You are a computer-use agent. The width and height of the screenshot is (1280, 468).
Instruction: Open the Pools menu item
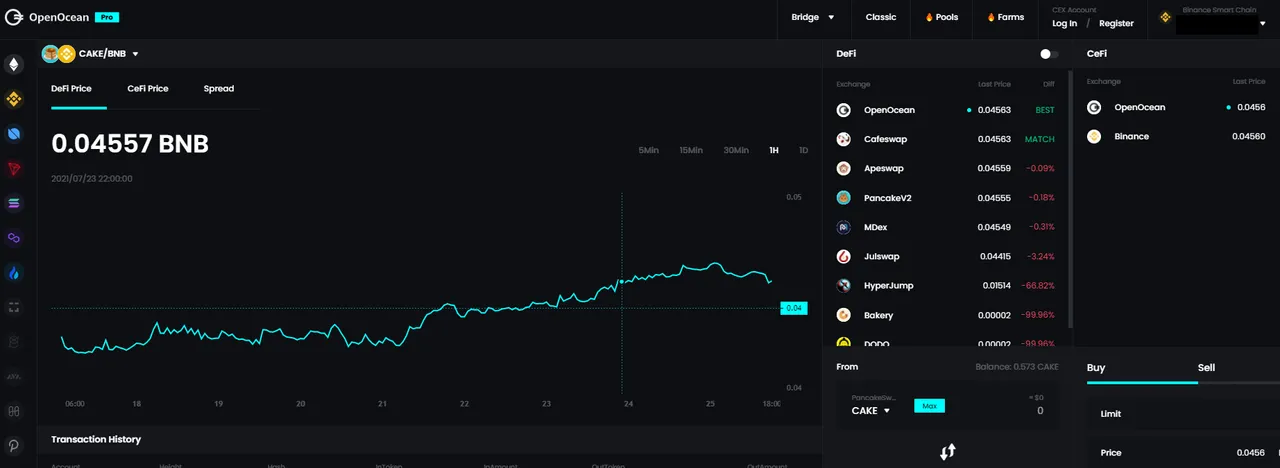point(941,17)
